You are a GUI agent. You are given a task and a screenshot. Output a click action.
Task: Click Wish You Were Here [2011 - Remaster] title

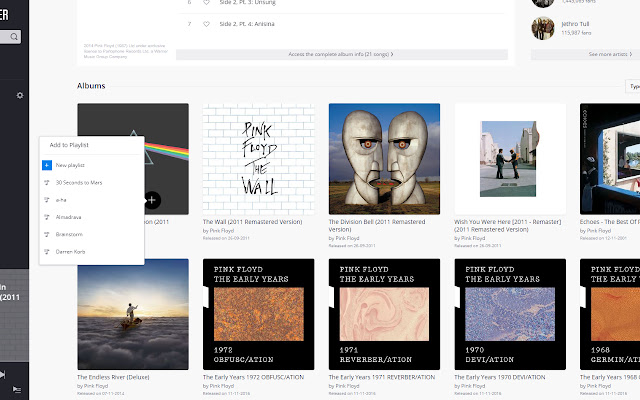click(x=507, y=226)
